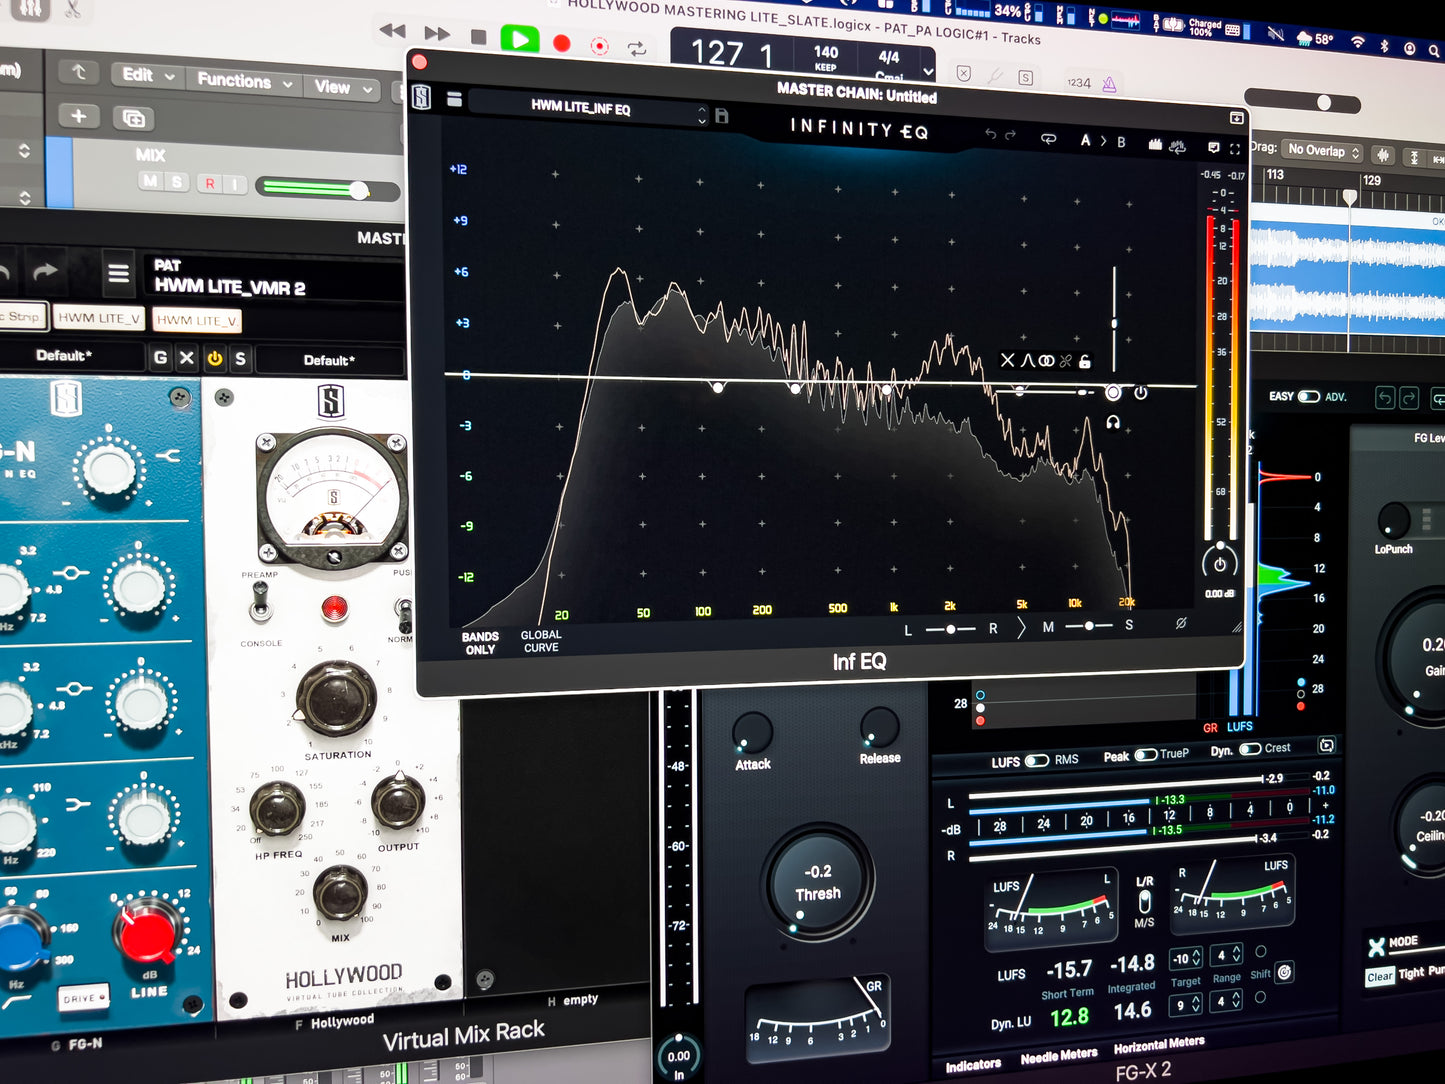Open the HWM LITE_INF EQ preset selector

click(588, 110)
